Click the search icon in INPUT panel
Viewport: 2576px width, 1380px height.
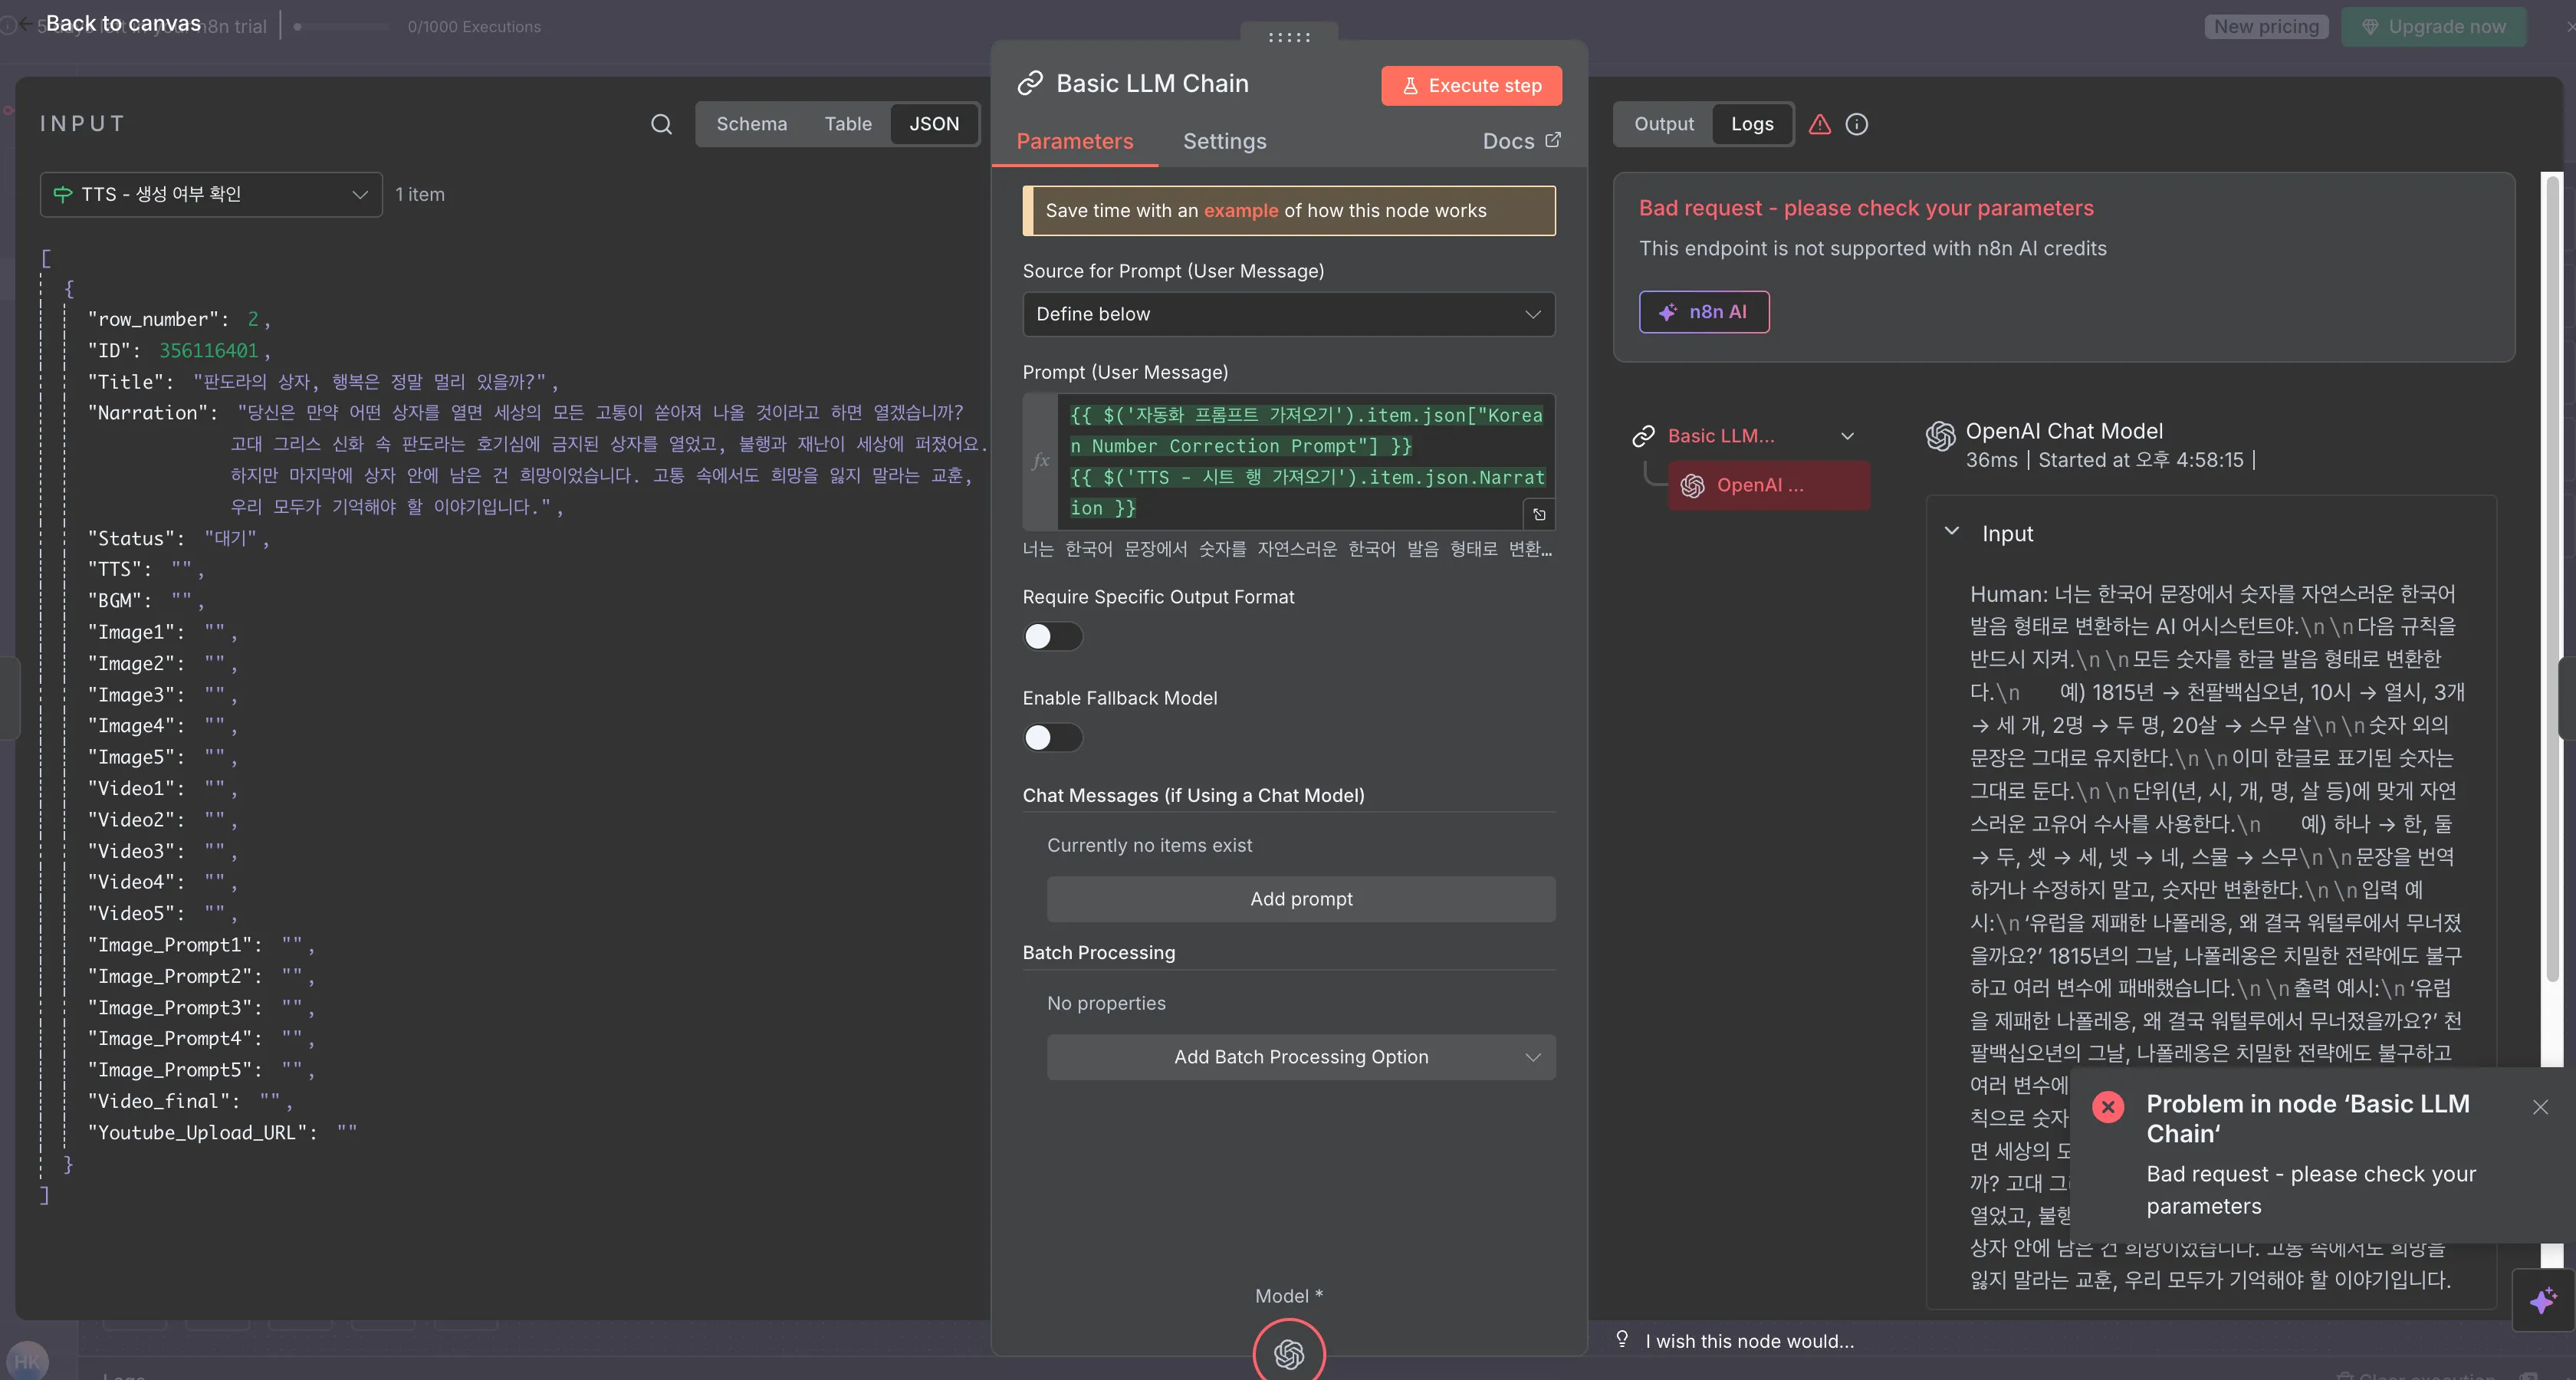pos(661,124)
